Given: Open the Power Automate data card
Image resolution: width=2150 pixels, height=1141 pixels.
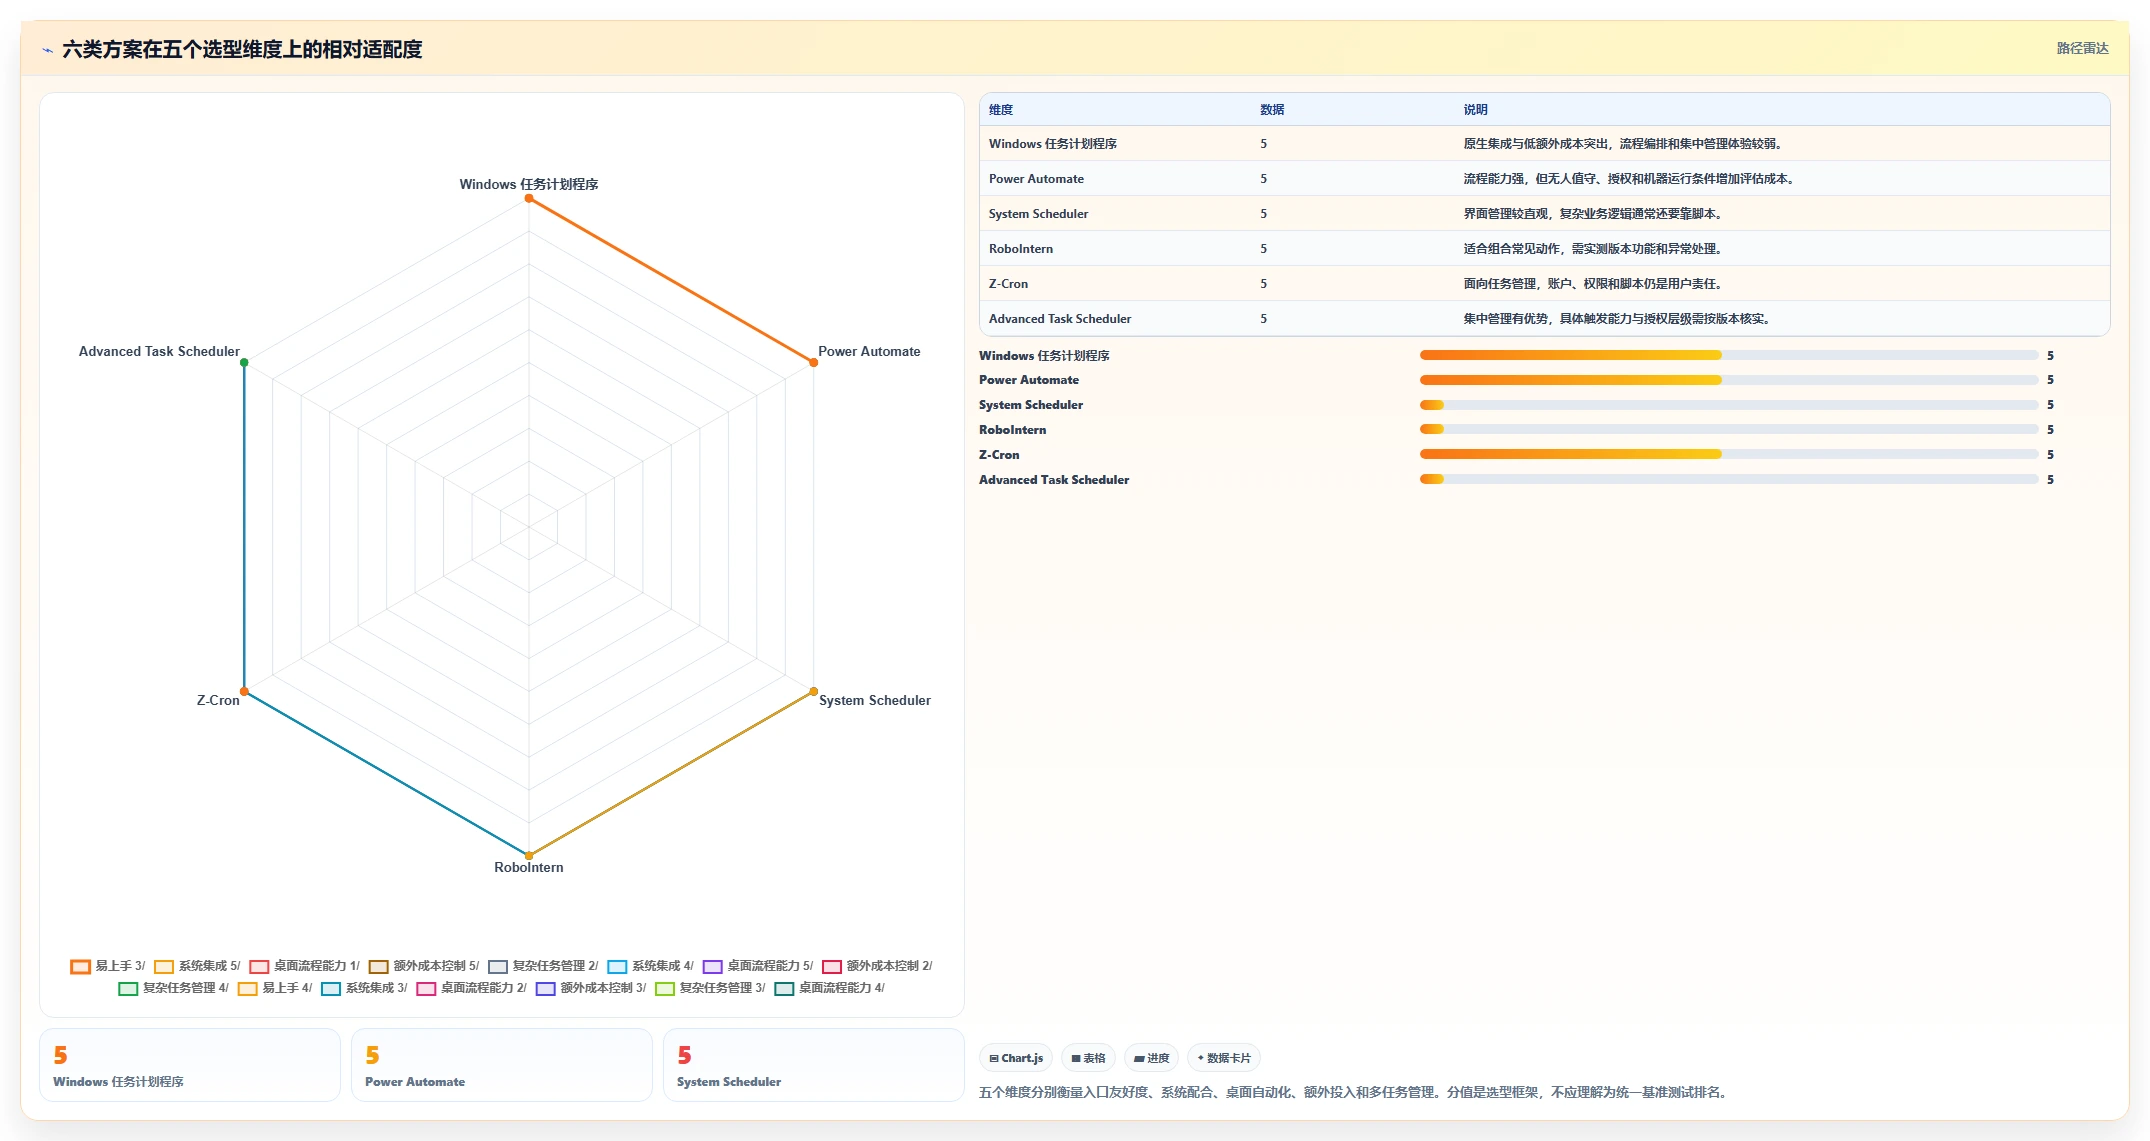Looking at the screenshot, I should point(502,1065).
